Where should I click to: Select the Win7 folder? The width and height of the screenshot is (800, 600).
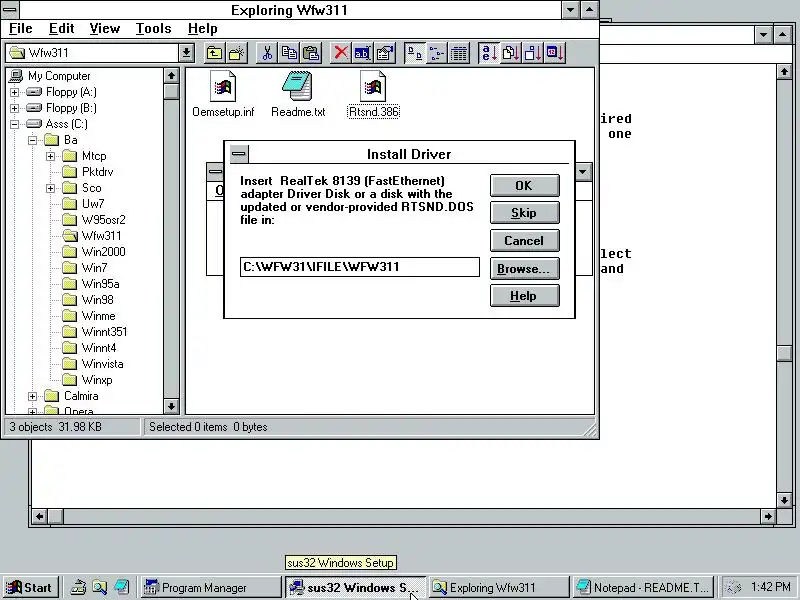[85, 268]
